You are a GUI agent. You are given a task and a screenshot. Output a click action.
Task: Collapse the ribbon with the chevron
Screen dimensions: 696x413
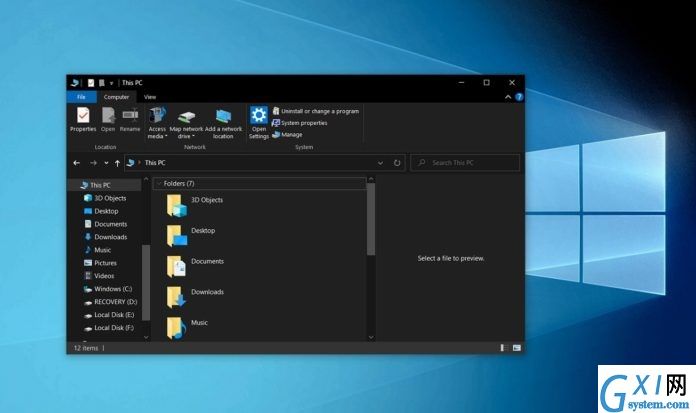point(508,97)
